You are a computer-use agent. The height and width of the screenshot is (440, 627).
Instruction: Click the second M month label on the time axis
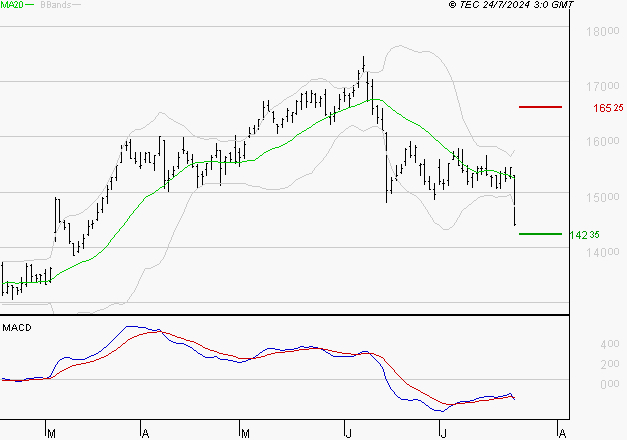pos(245,434)
